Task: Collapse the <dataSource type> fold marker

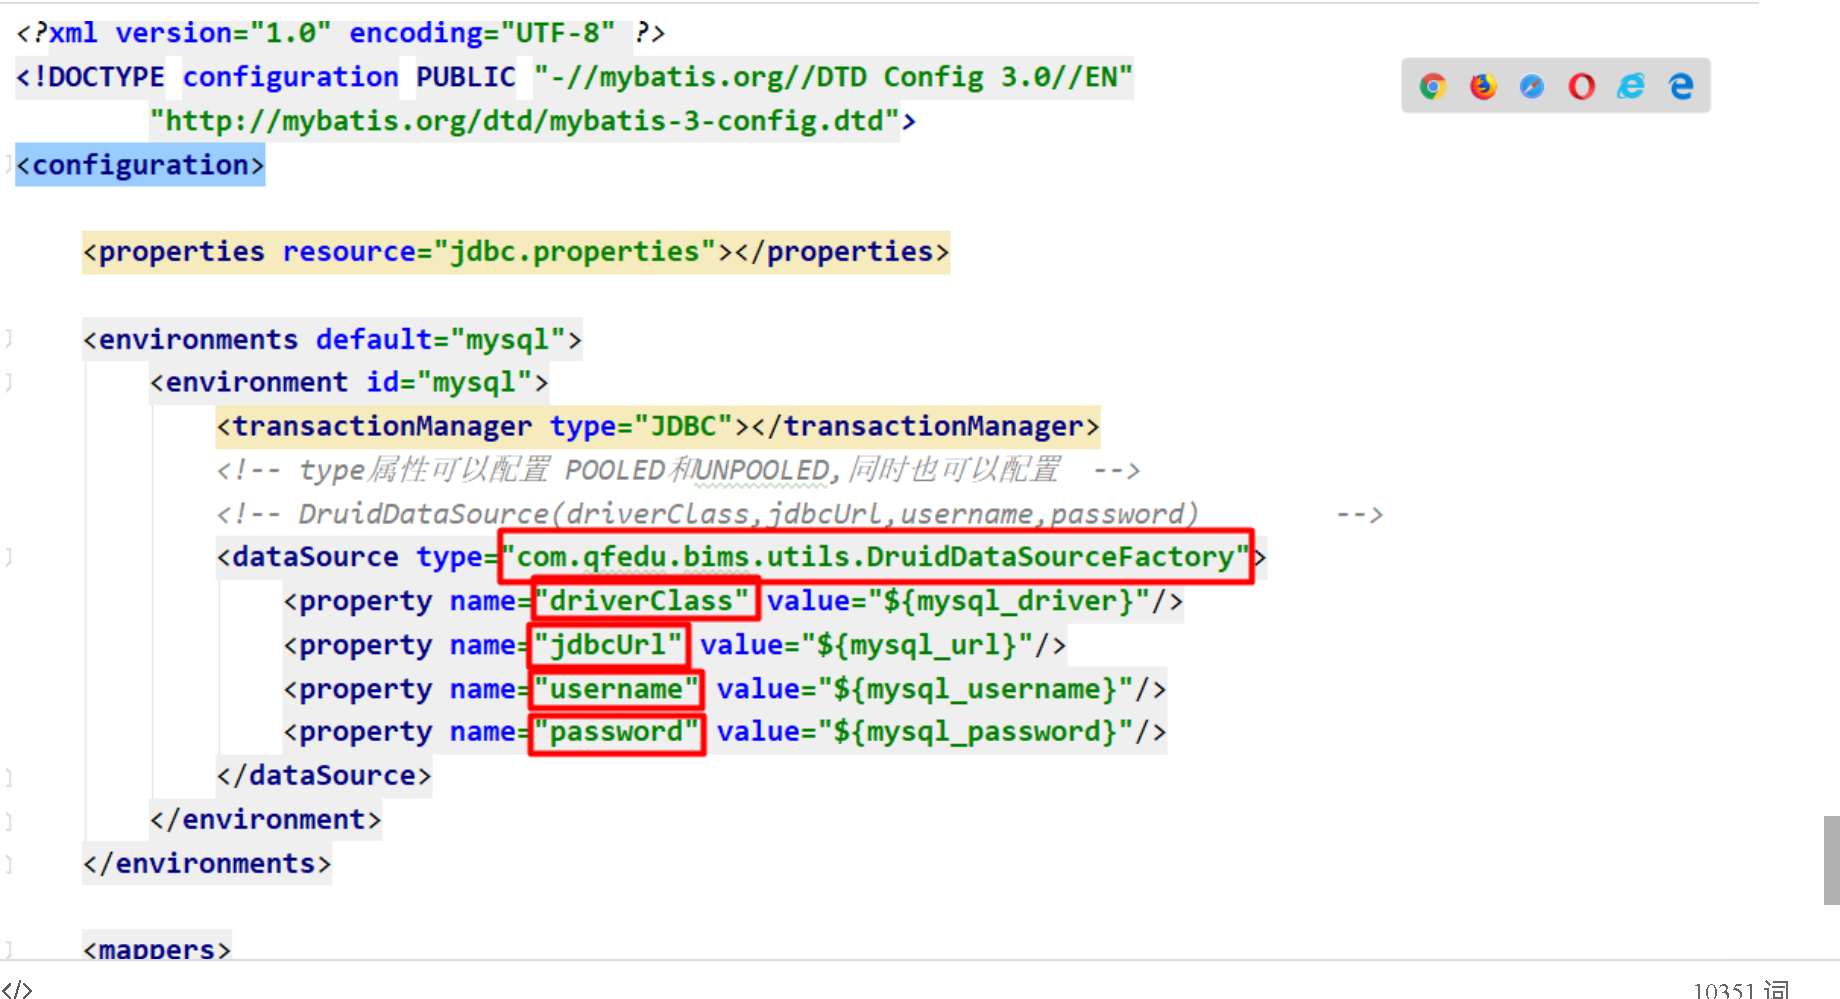Action: pyautogui.click(x=8, y=557)
